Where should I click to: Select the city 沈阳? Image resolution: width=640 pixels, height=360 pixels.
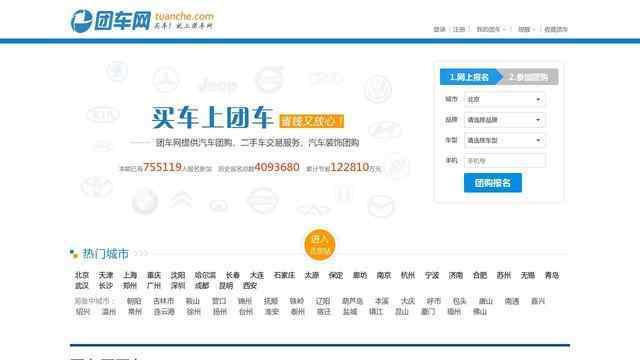click(x=178, y=276)
